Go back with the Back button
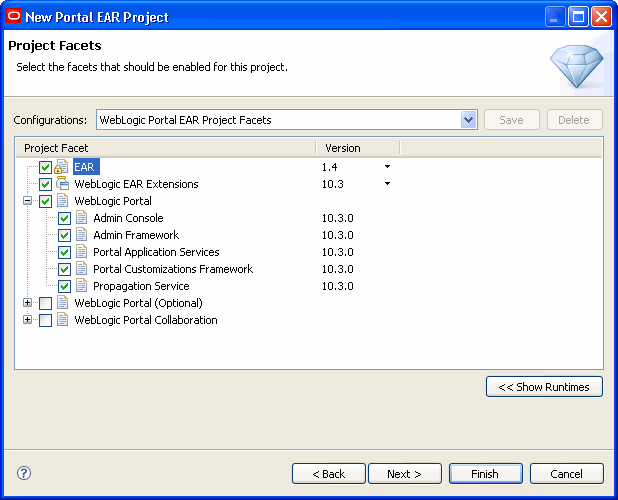The image size is (618, 500). [329, 474]
